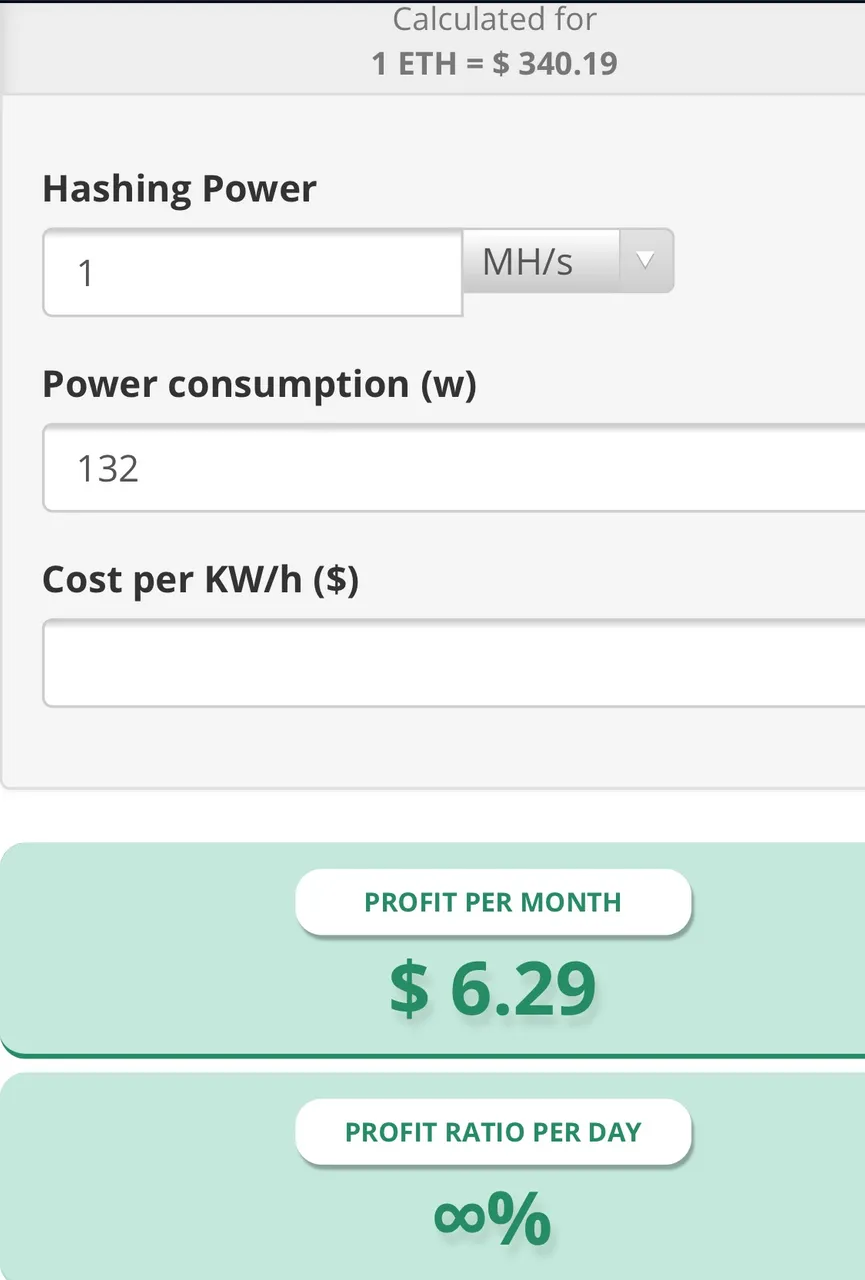Click the Cost per KW/h ($) label
Screen dimensions: 865x1280
(200, 580)
